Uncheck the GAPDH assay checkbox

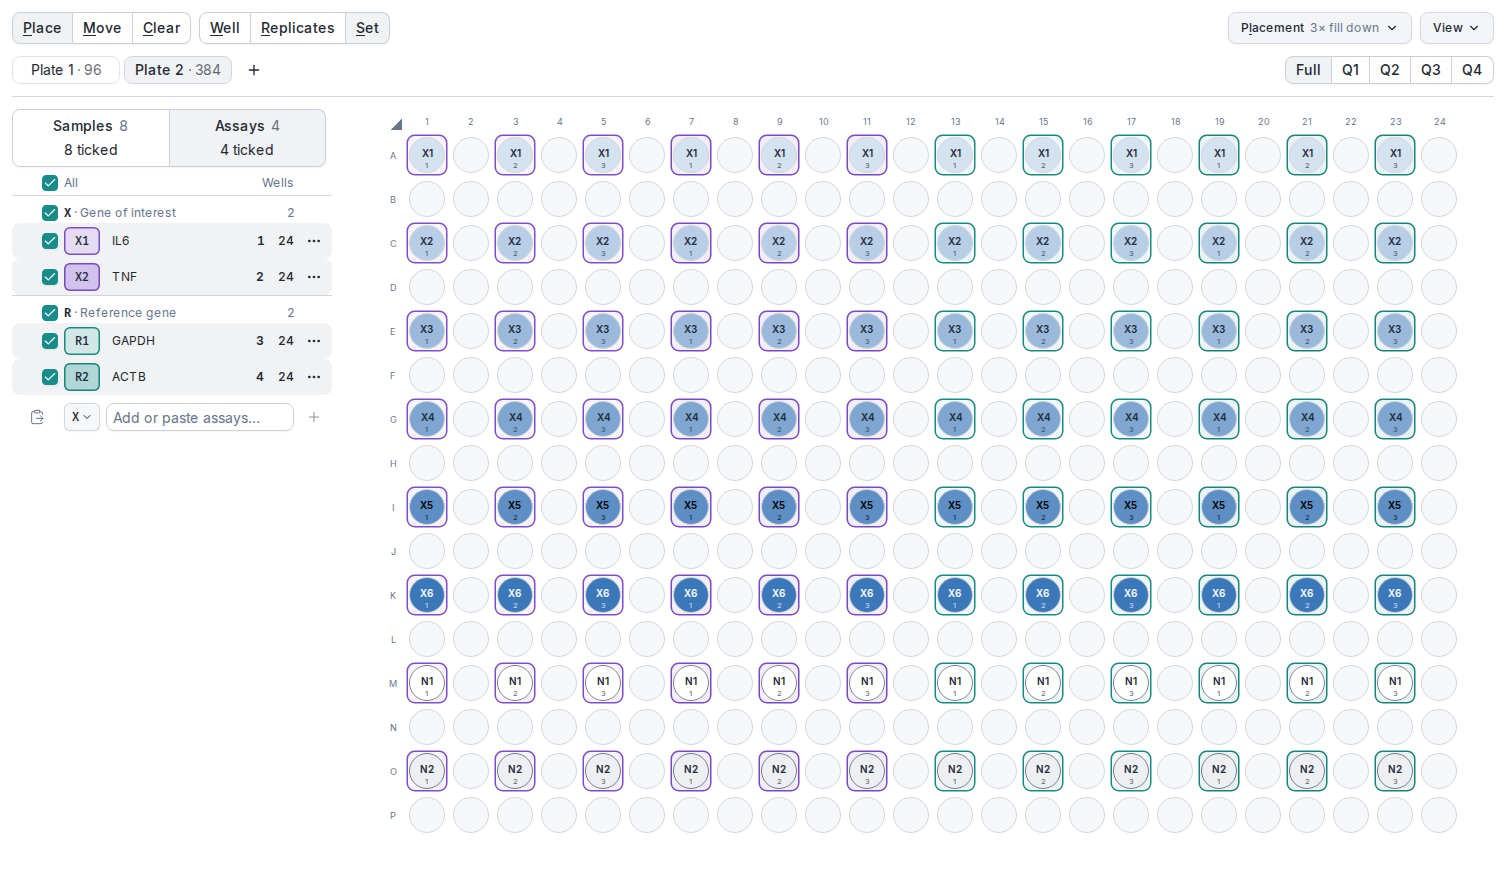[50, 341]
